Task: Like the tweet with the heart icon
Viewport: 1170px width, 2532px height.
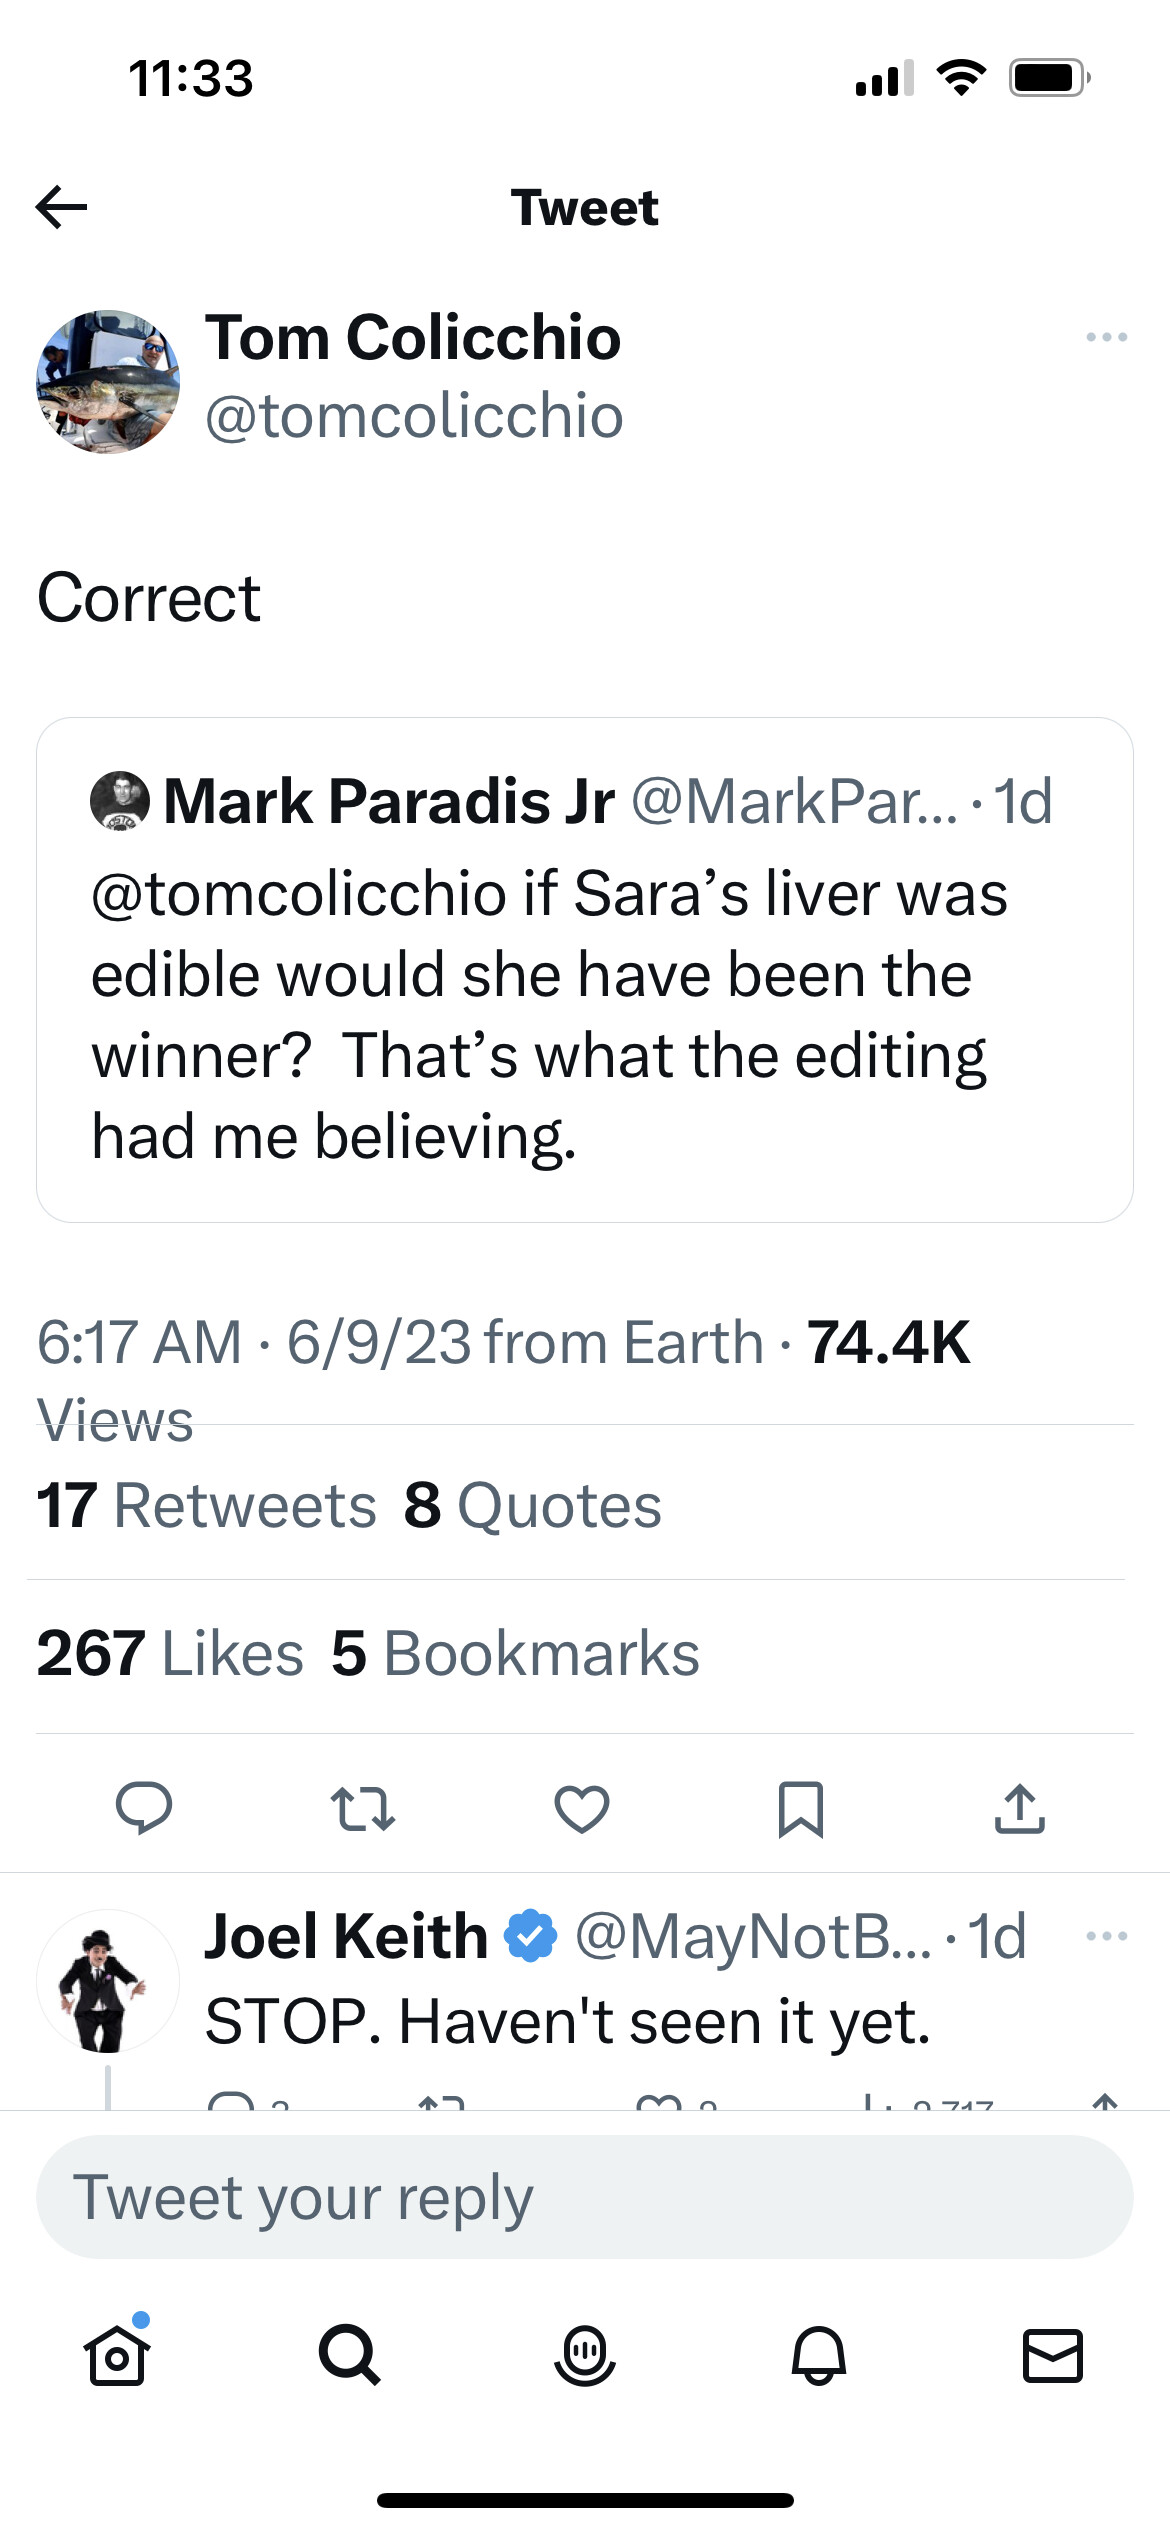Action: pyautogui.click(x=582, y=1808)
